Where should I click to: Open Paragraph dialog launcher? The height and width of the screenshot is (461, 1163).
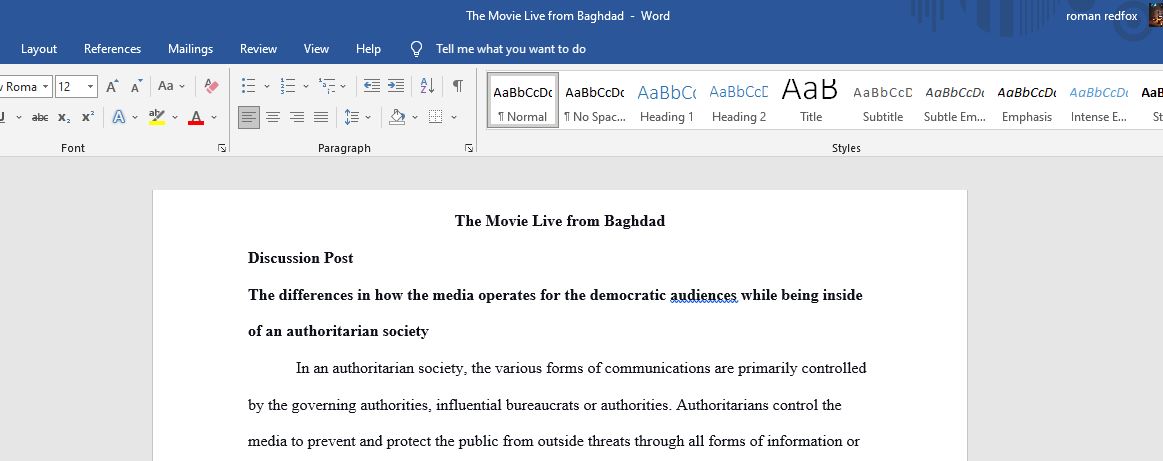click(x=469, y=148)
